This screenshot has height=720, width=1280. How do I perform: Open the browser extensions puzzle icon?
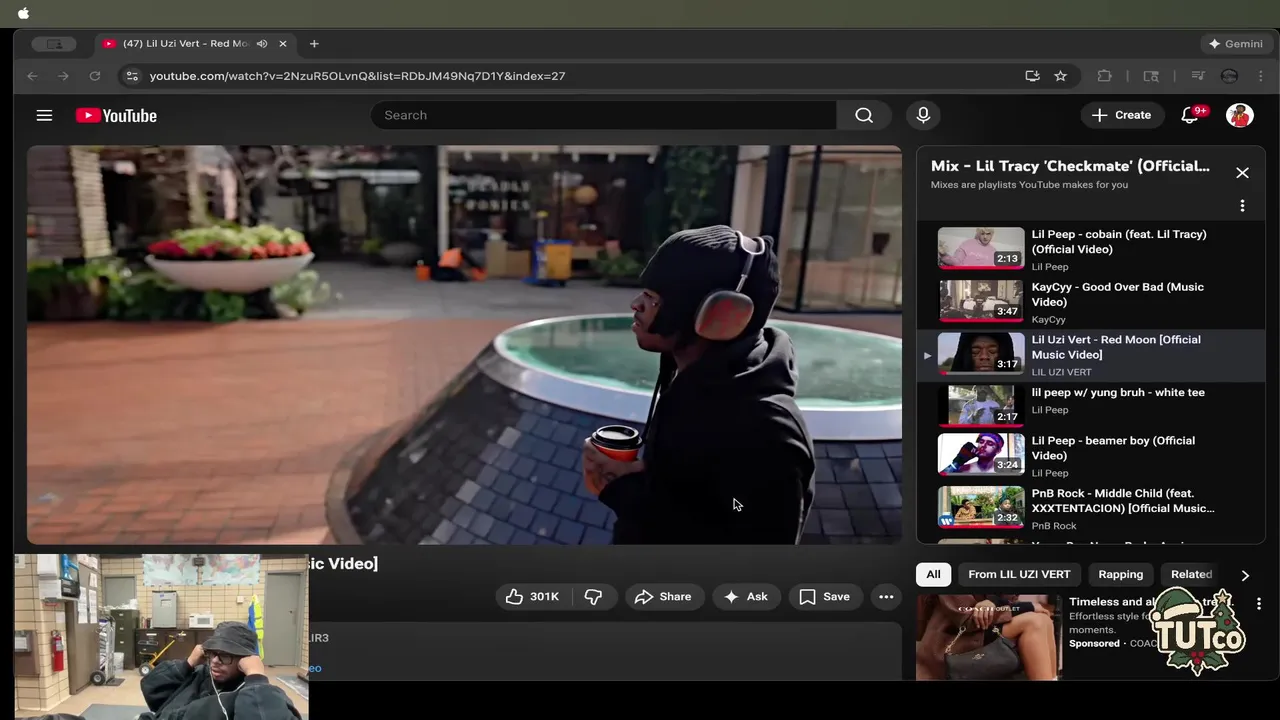pos(1104,76)
